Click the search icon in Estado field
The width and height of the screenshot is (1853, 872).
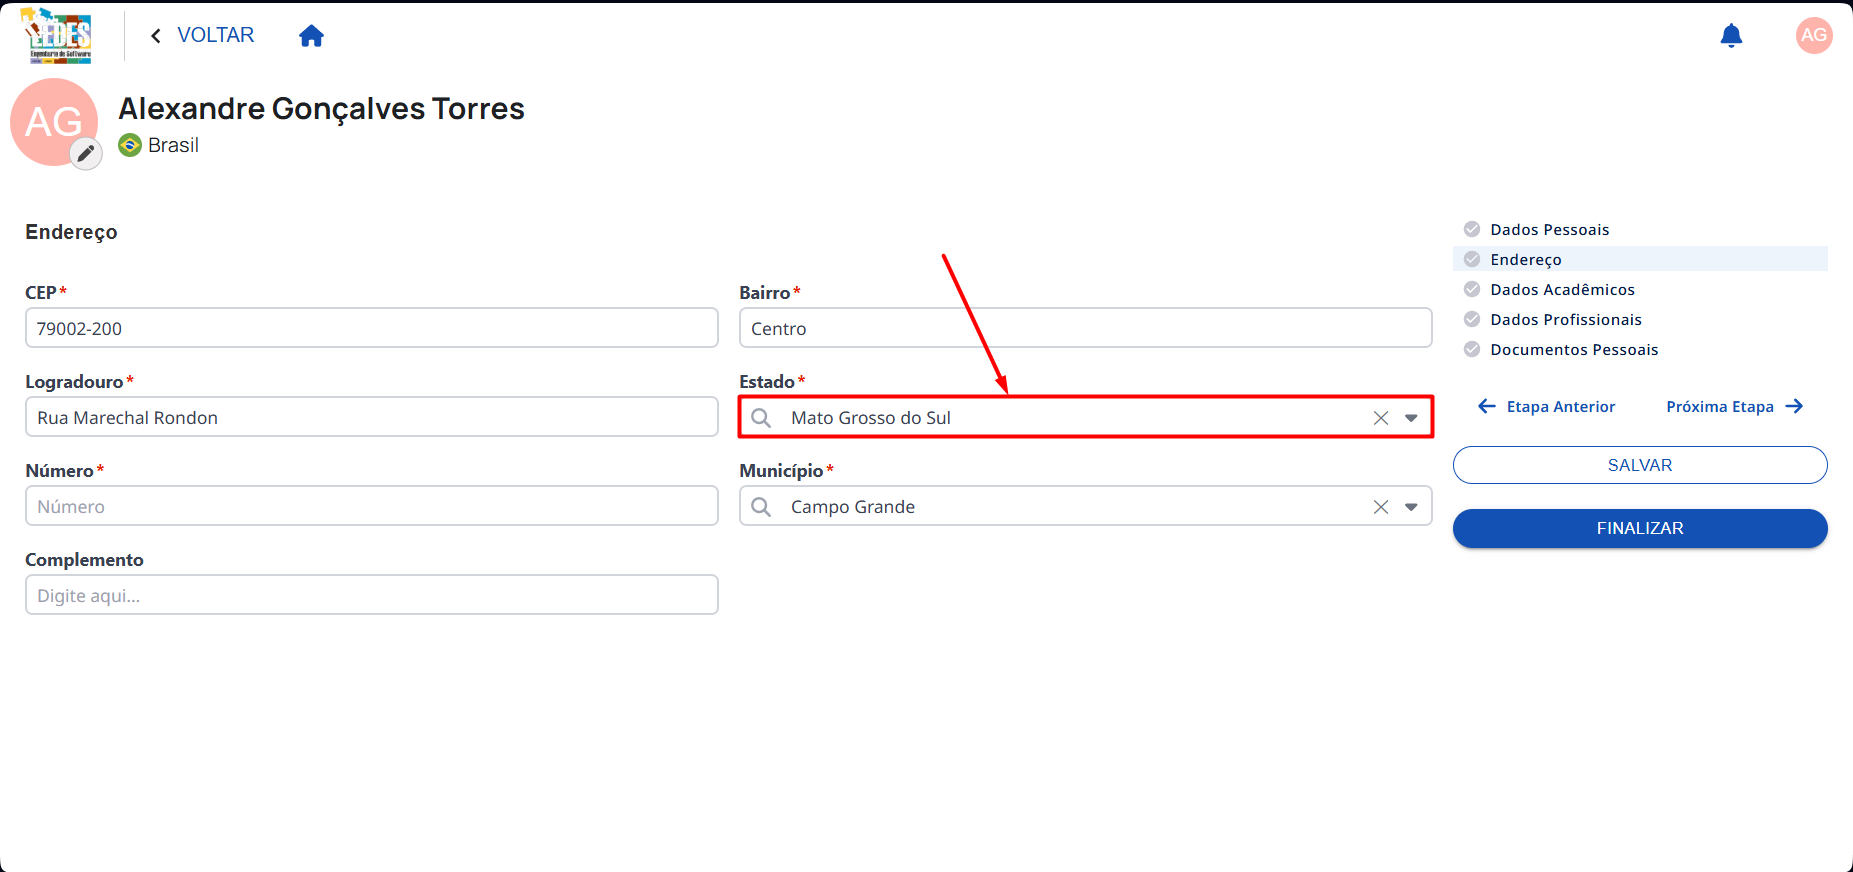pyautogui.click(x=761, y=418)
